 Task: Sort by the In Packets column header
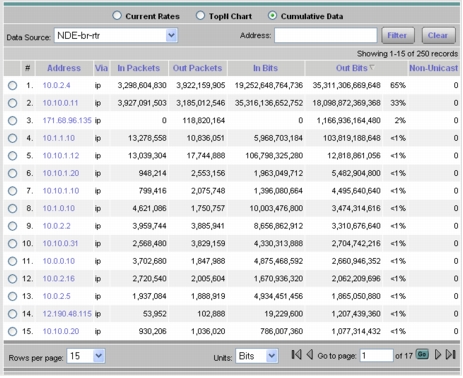139,68
